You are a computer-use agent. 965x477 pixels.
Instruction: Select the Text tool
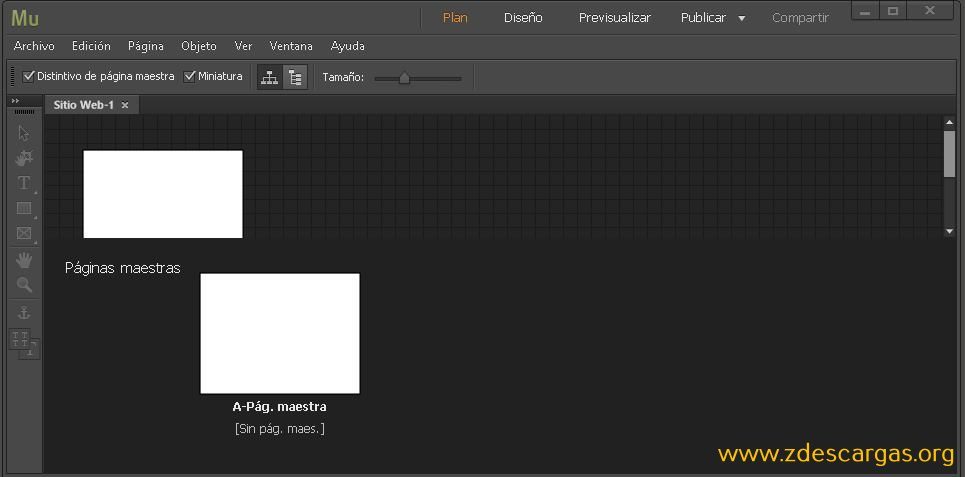point(24,183)
